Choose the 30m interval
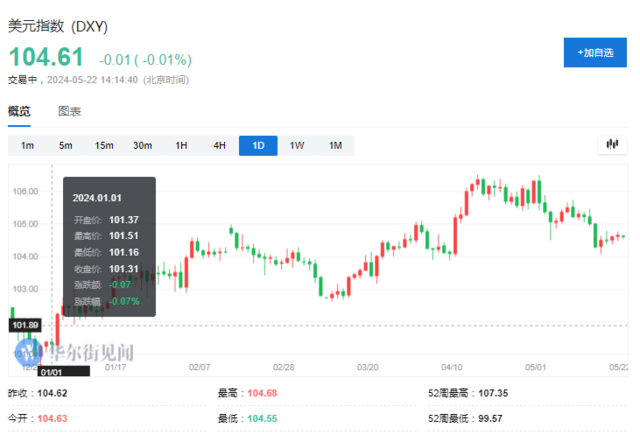This screenshot has height=442, width=640. (143, 146)
